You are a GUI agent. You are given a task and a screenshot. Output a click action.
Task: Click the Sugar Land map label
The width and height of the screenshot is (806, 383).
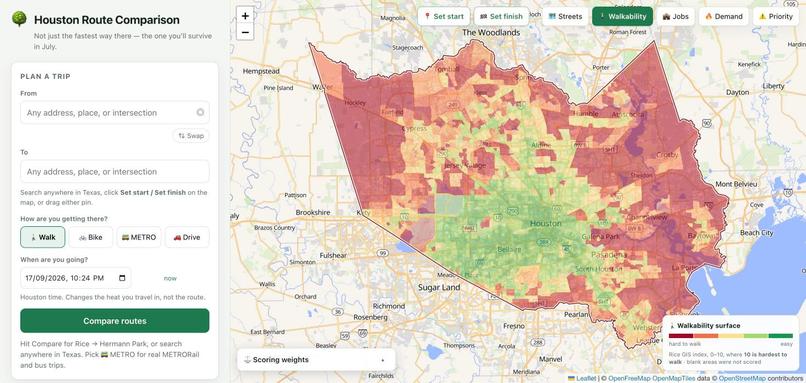[x=438, y=287]
